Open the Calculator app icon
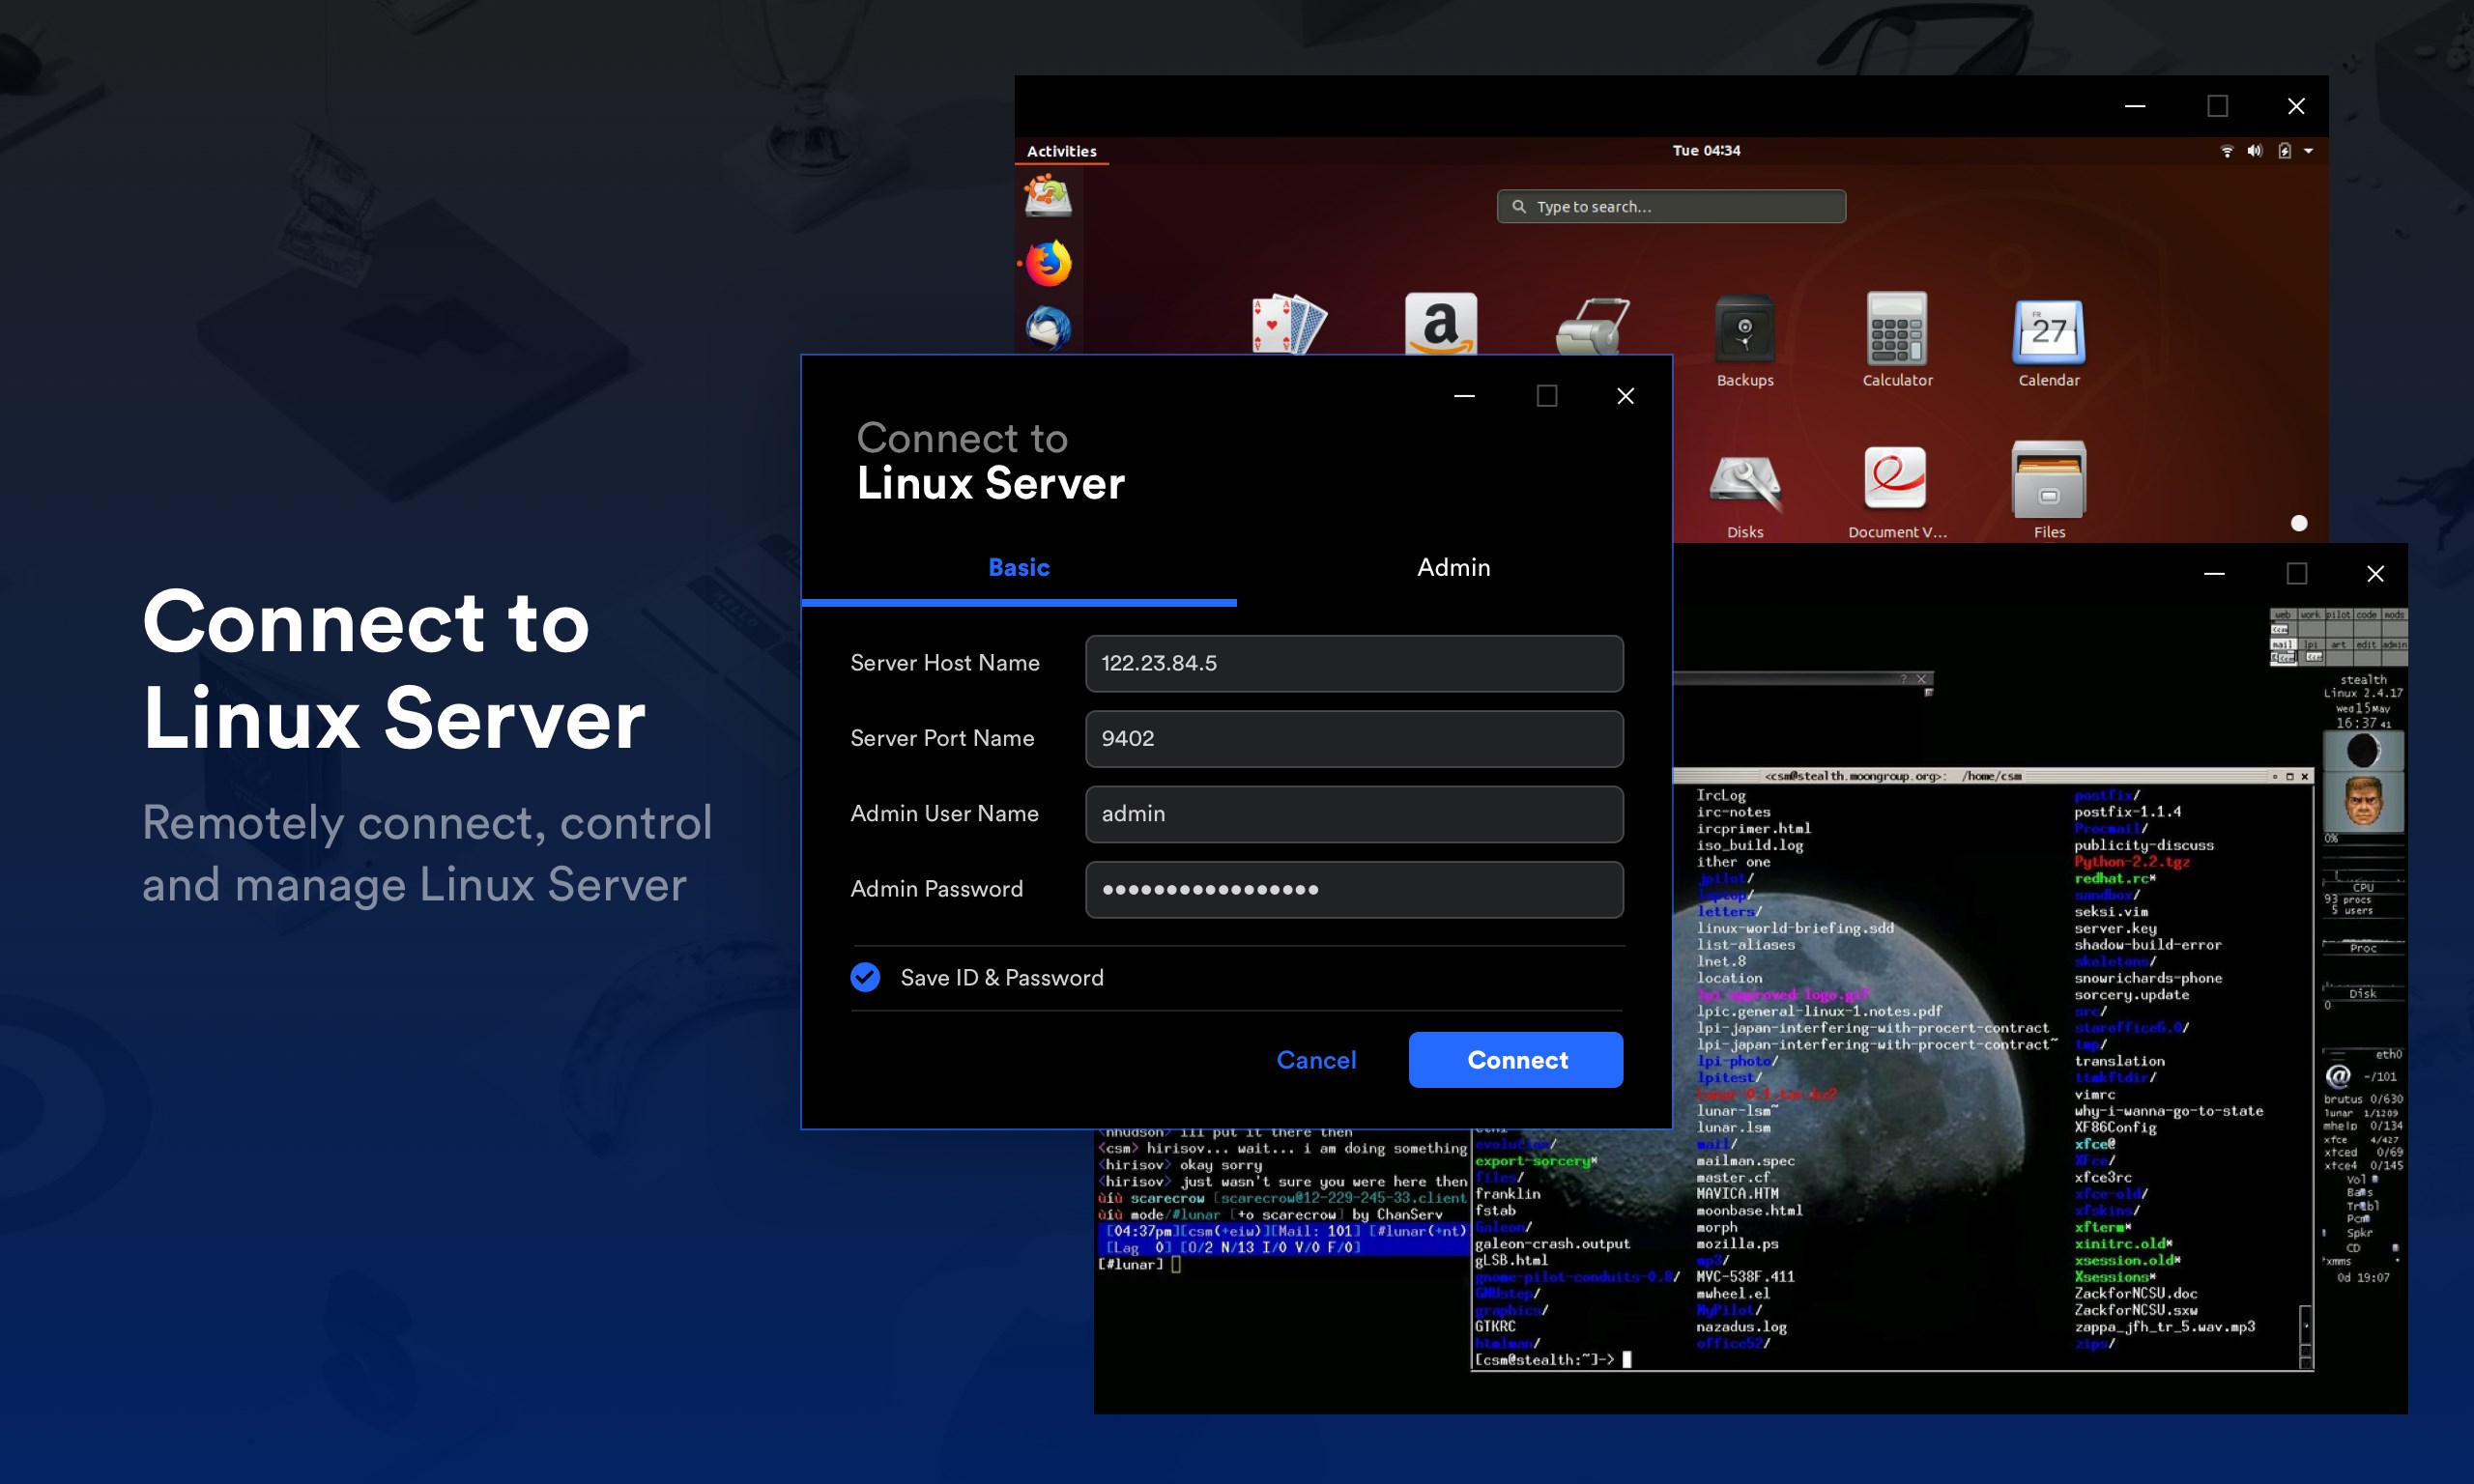Screen dimensions: 2474x1484 (1897, 330)
